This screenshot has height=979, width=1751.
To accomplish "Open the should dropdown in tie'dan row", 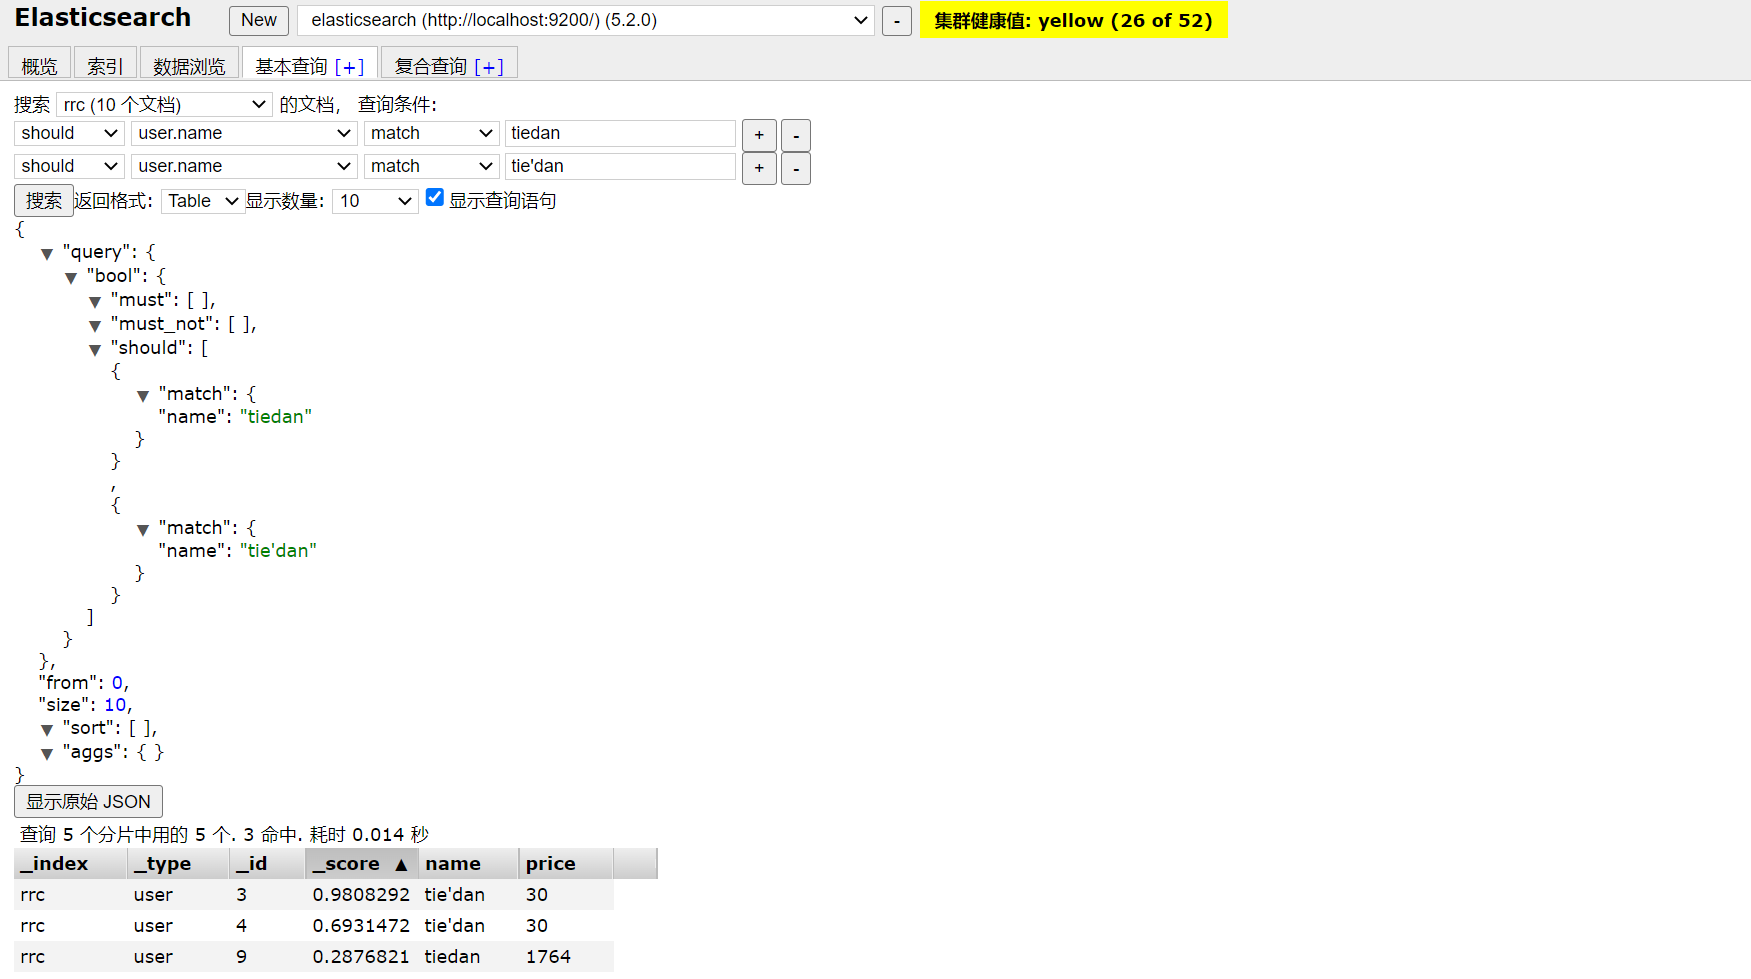I will point(69,166).
